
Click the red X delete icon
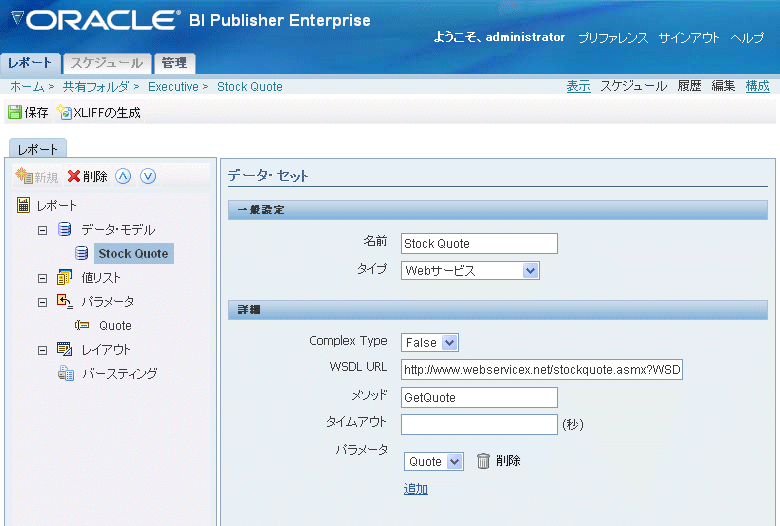pyautogui.click(x=74, y=176)
